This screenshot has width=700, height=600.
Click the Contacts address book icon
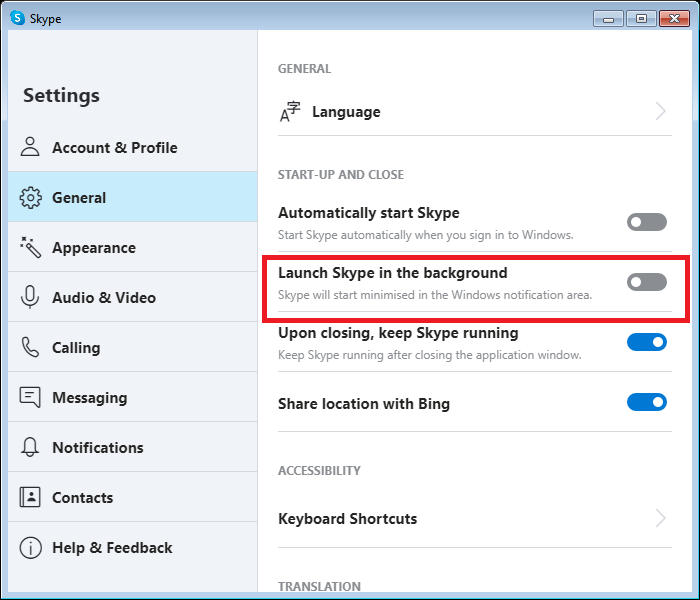(30, 497)
